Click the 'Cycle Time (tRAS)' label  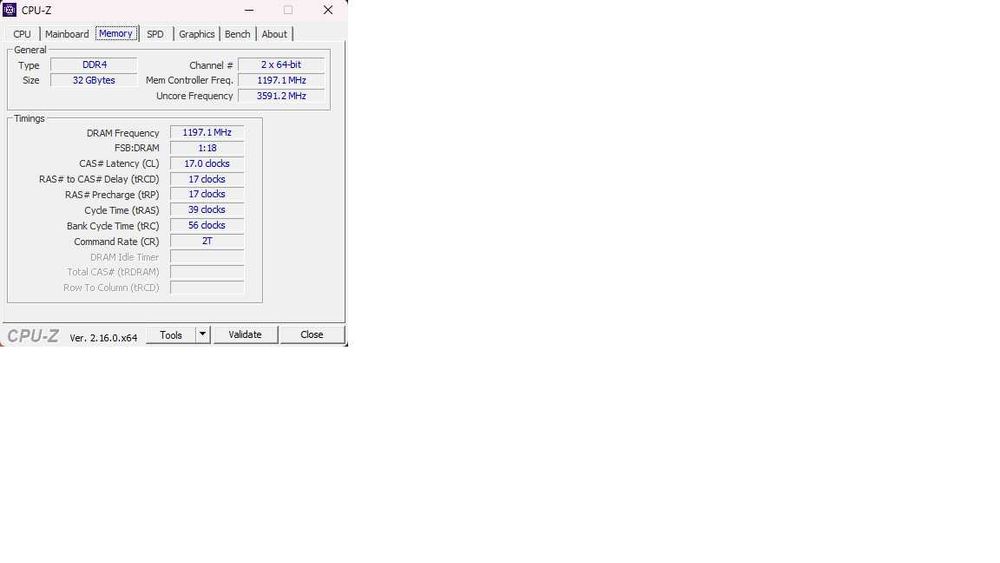click(122, 210)
